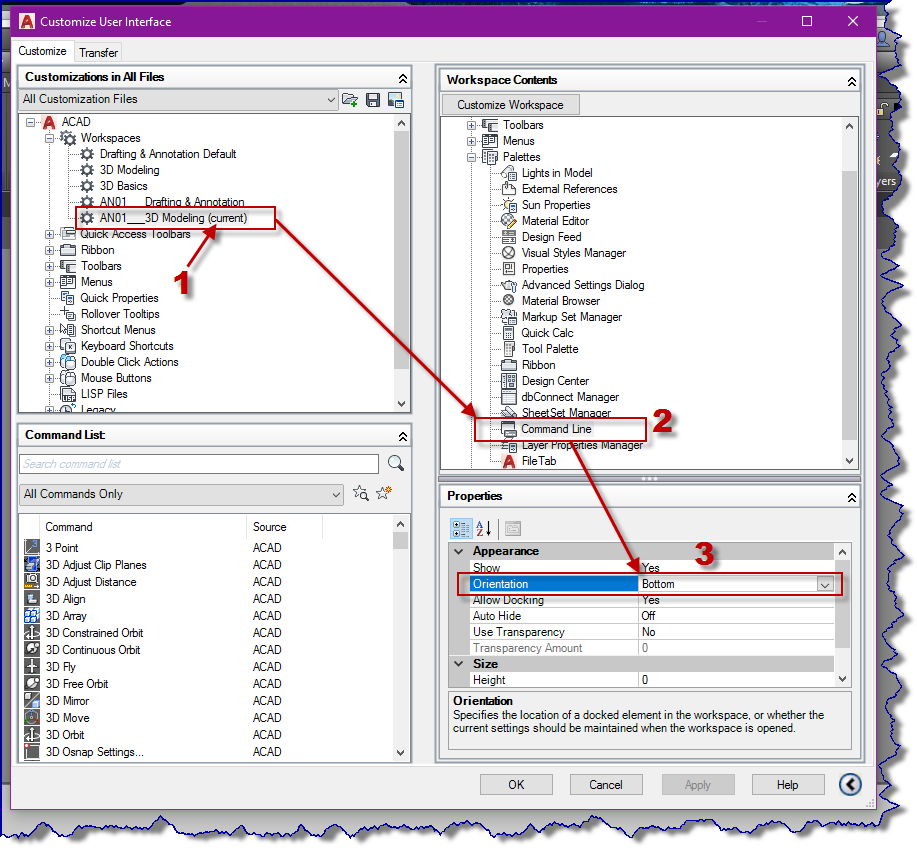This screenshot has width=917, height=848.
Task: Sort properties alphabetically
Action: (481, 529)
